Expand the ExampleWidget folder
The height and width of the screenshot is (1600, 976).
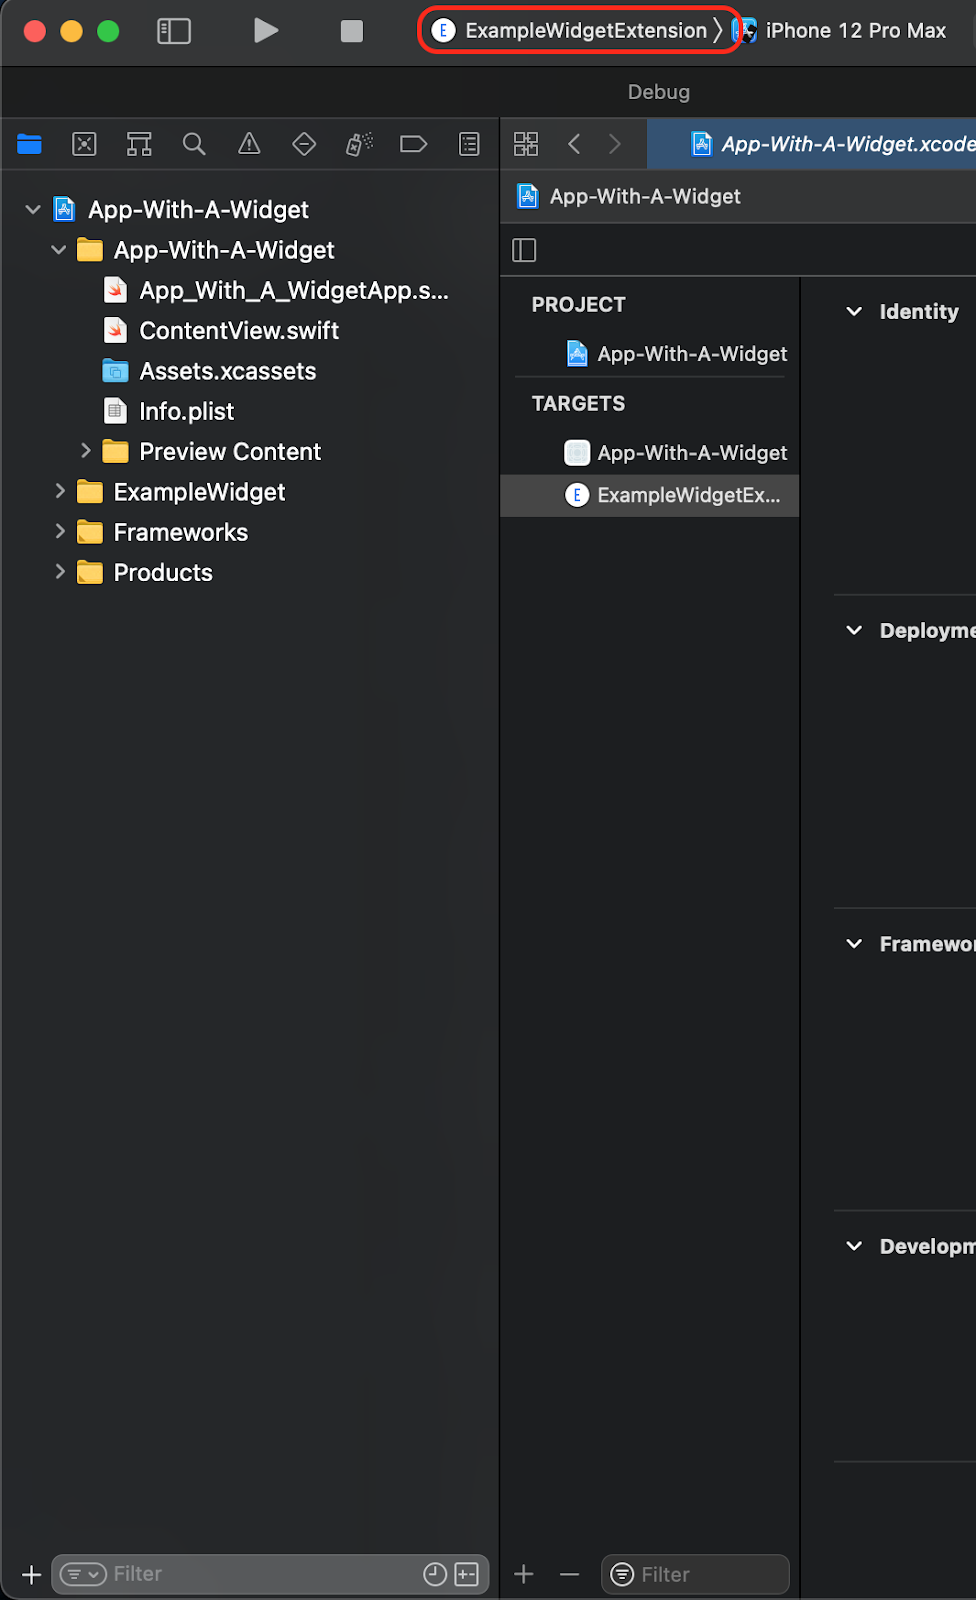pos(59,491)
